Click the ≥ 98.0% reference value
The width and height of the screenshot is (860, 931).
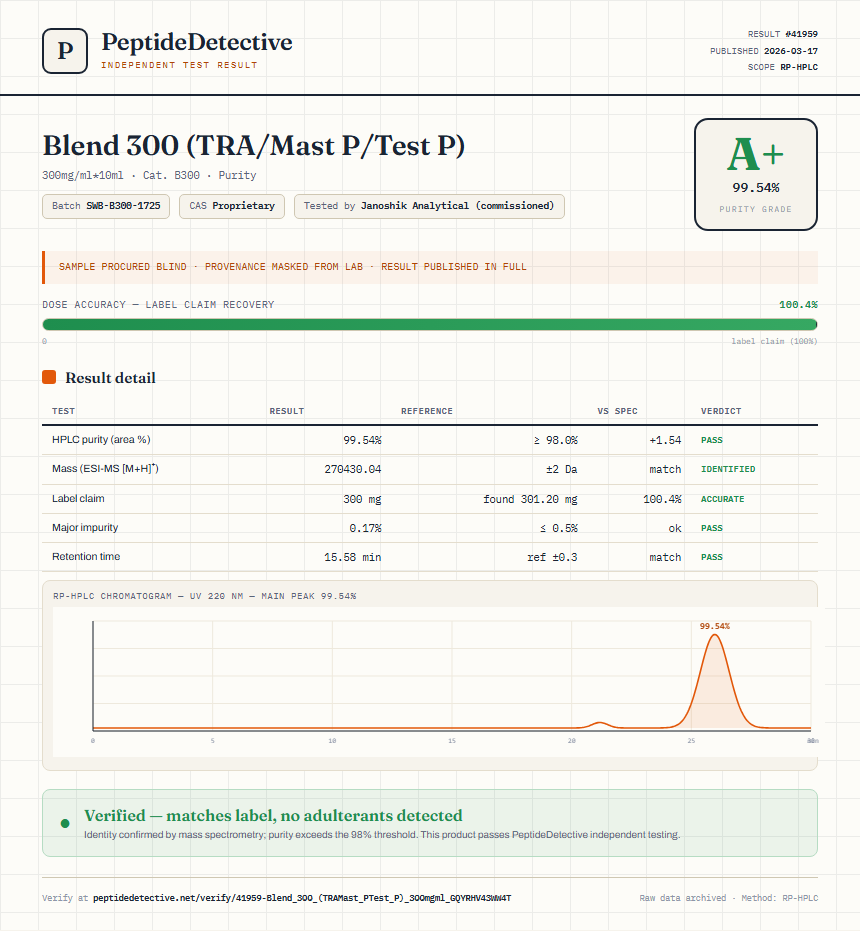[x=555, y=440]
